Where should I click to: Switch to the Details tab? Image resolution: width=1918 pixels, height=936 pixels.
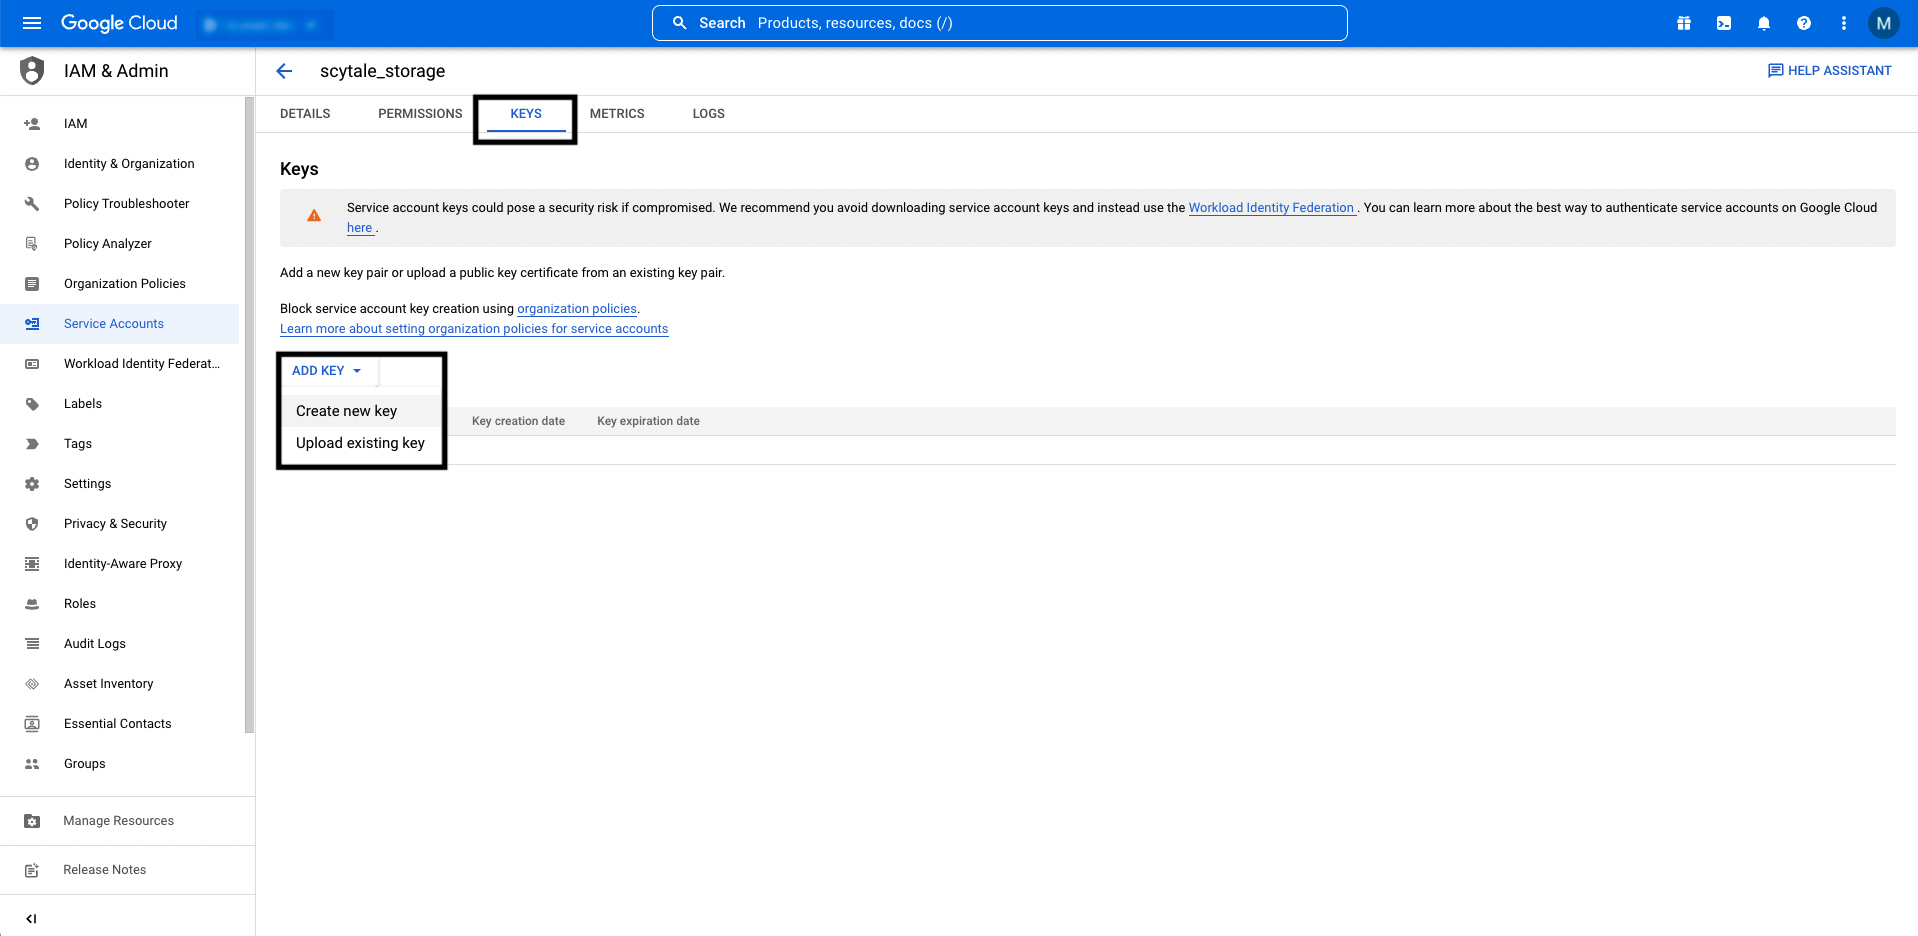click(305, 114)
